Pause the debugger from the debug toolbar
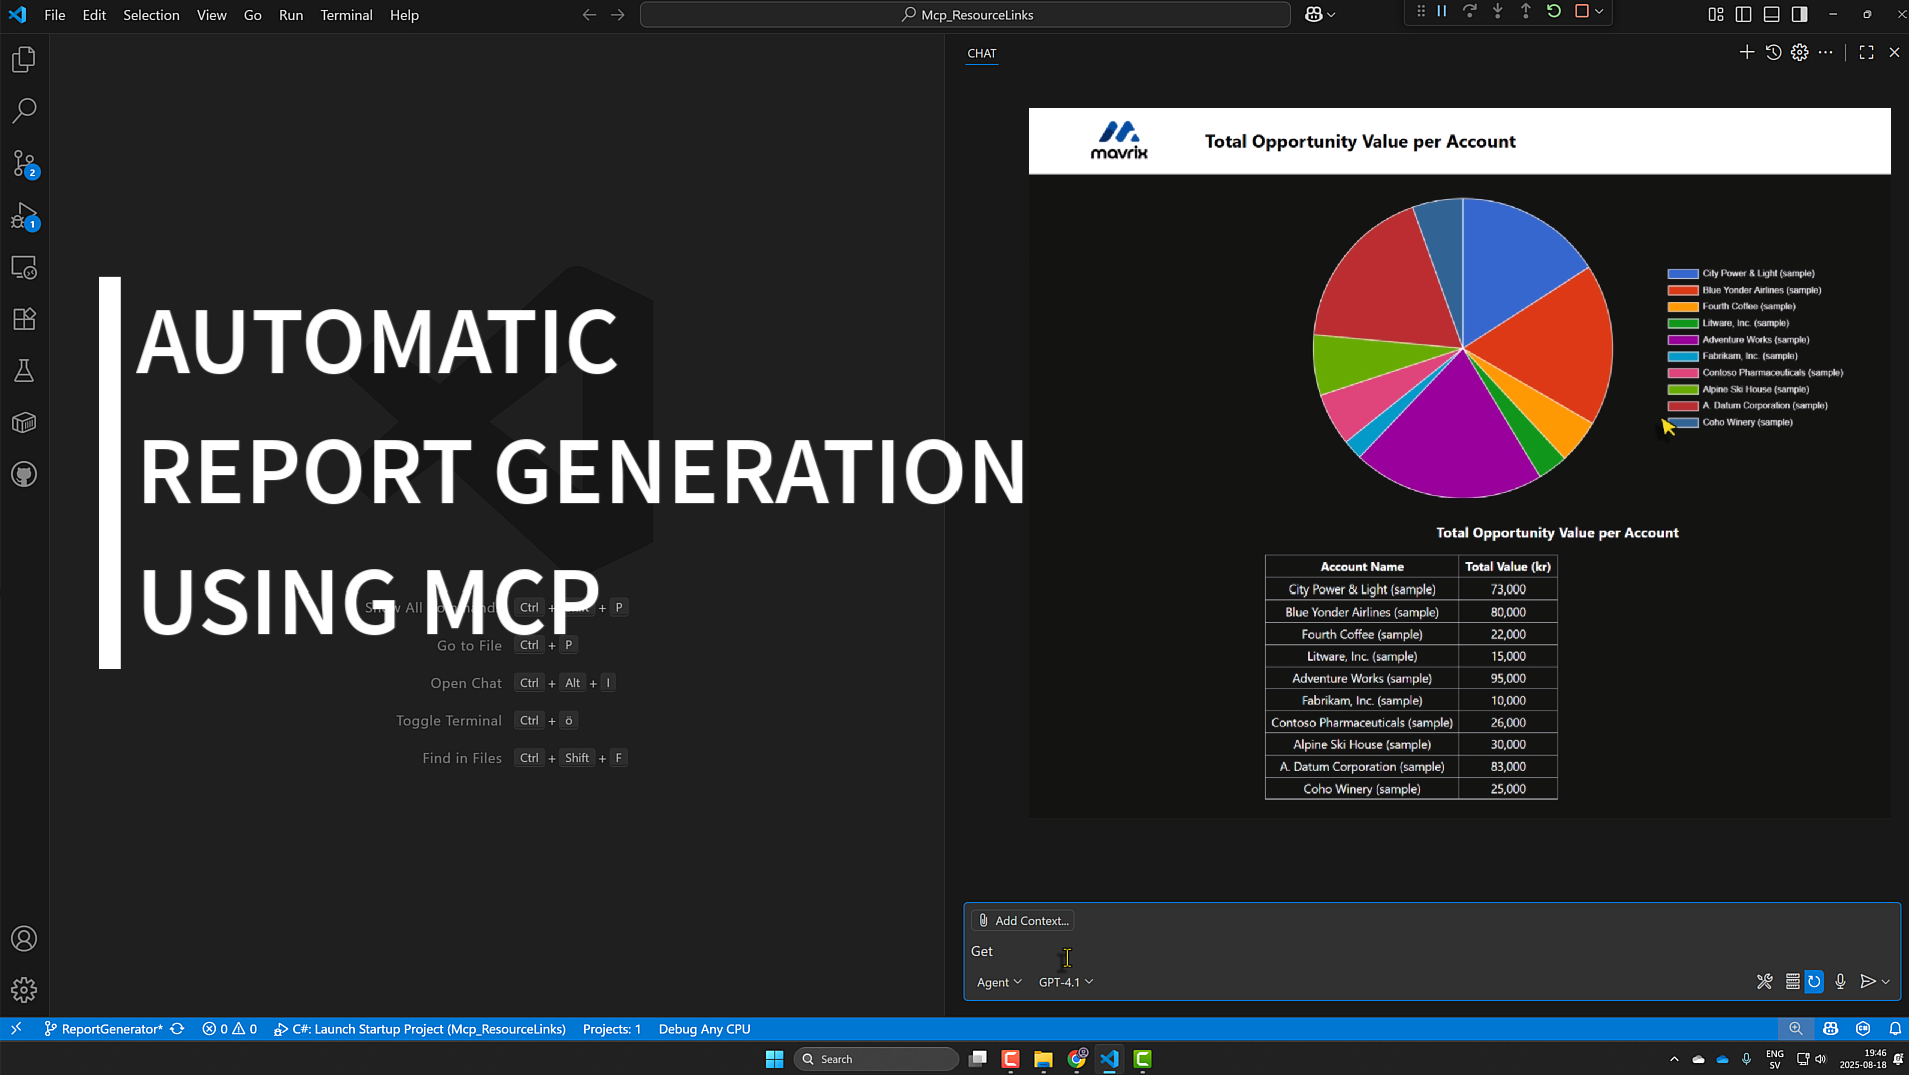 1442,12
